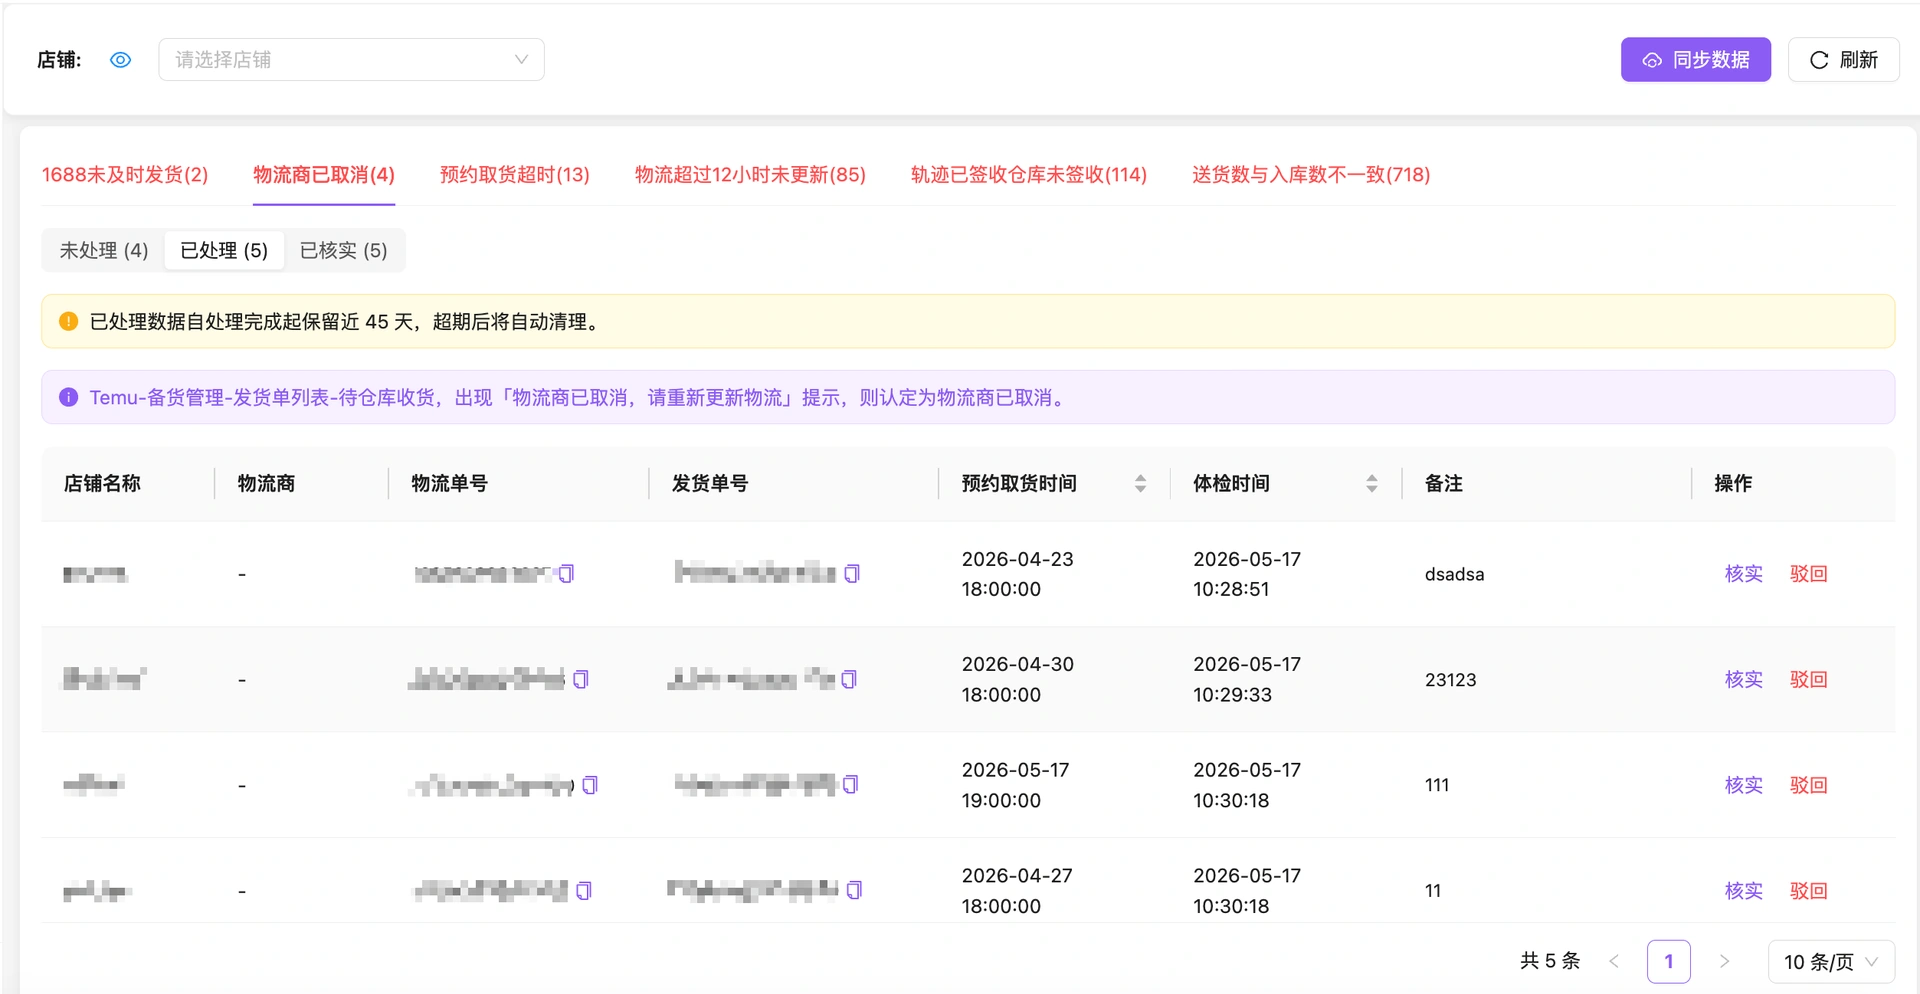Copy shipping order number in 23123 row
Viewport: 1920px width, 994px height.
(849, 680)
